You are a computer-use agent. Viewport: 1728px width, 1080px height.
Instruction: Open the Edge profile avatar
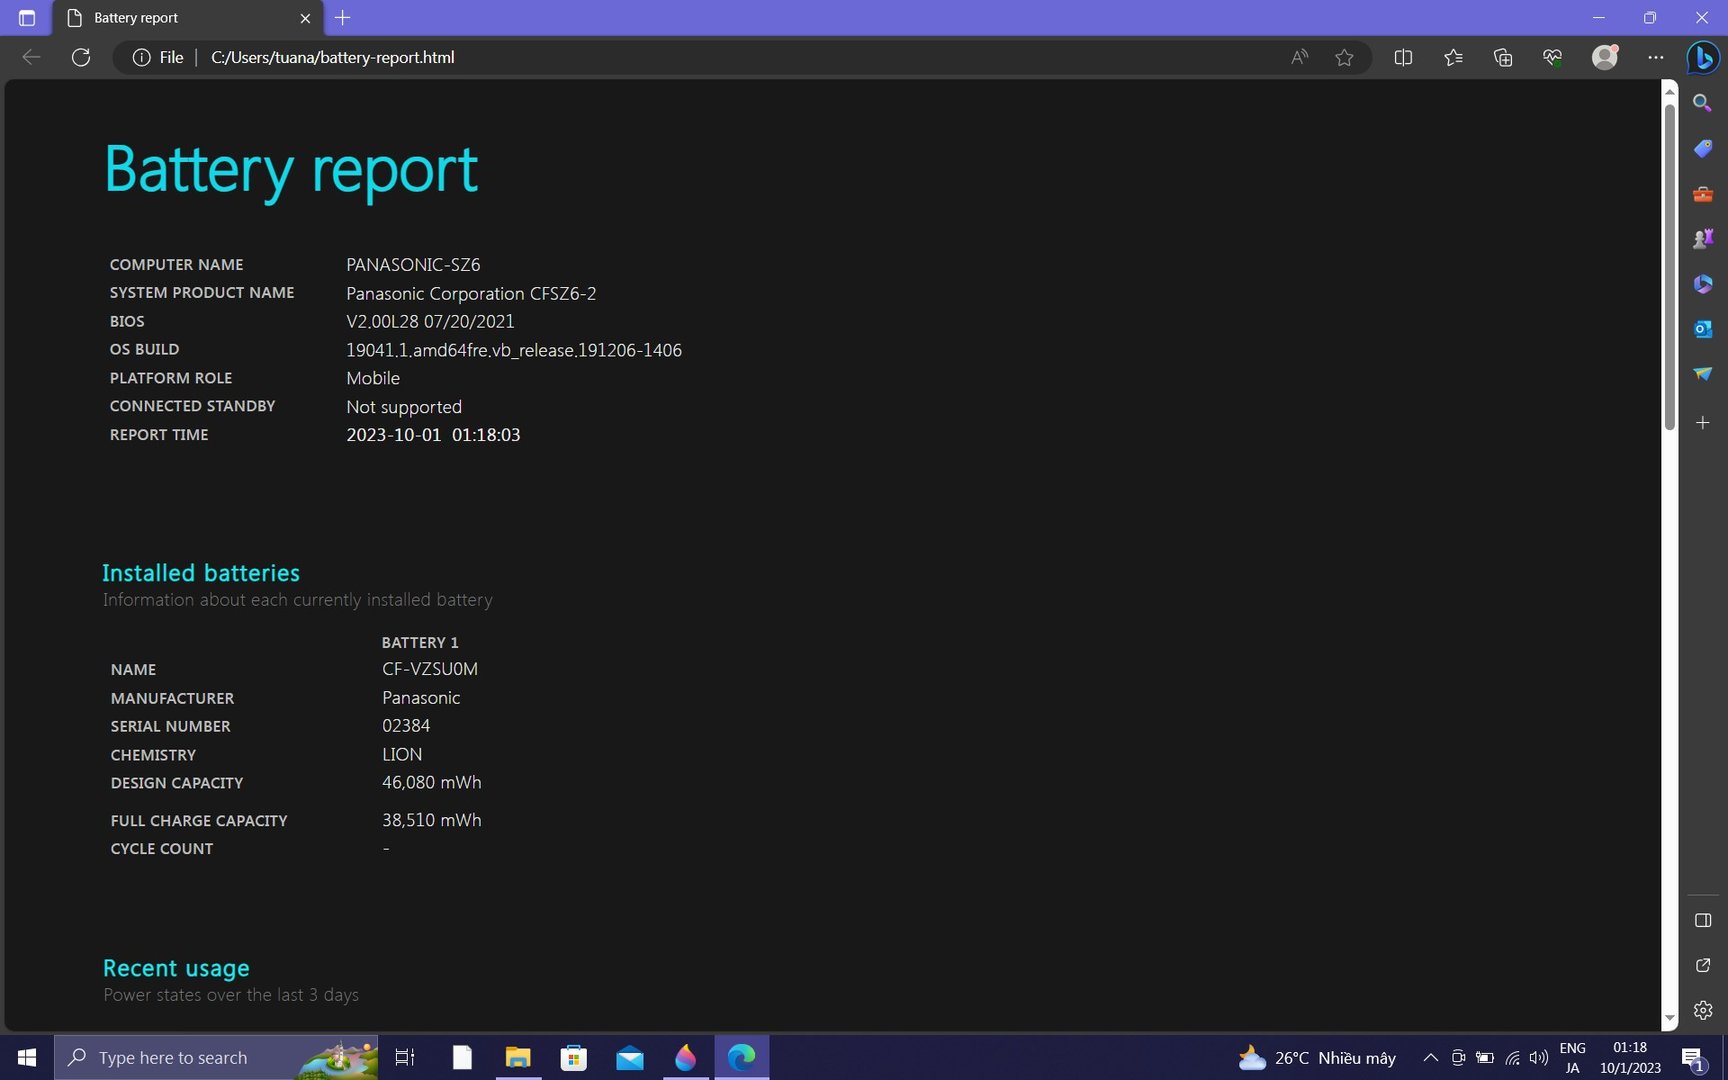pos(1604,58)
